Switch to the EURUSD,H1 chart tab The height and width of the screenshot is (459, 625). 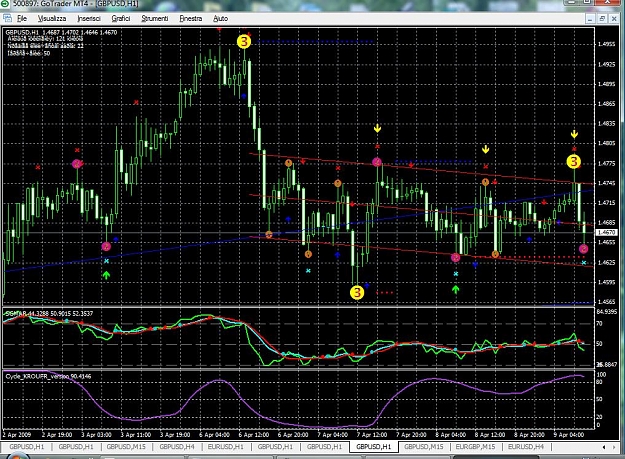226,447
